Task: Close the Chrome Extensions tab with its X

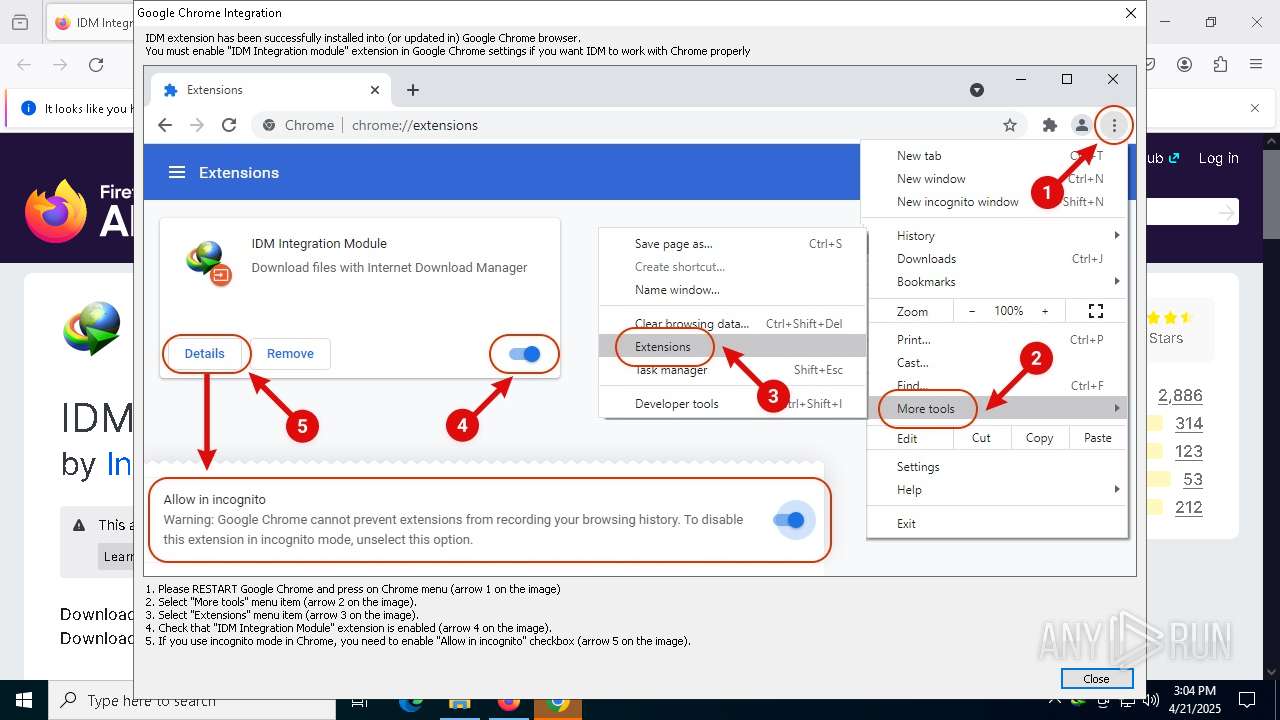Action: coord(375,90)
